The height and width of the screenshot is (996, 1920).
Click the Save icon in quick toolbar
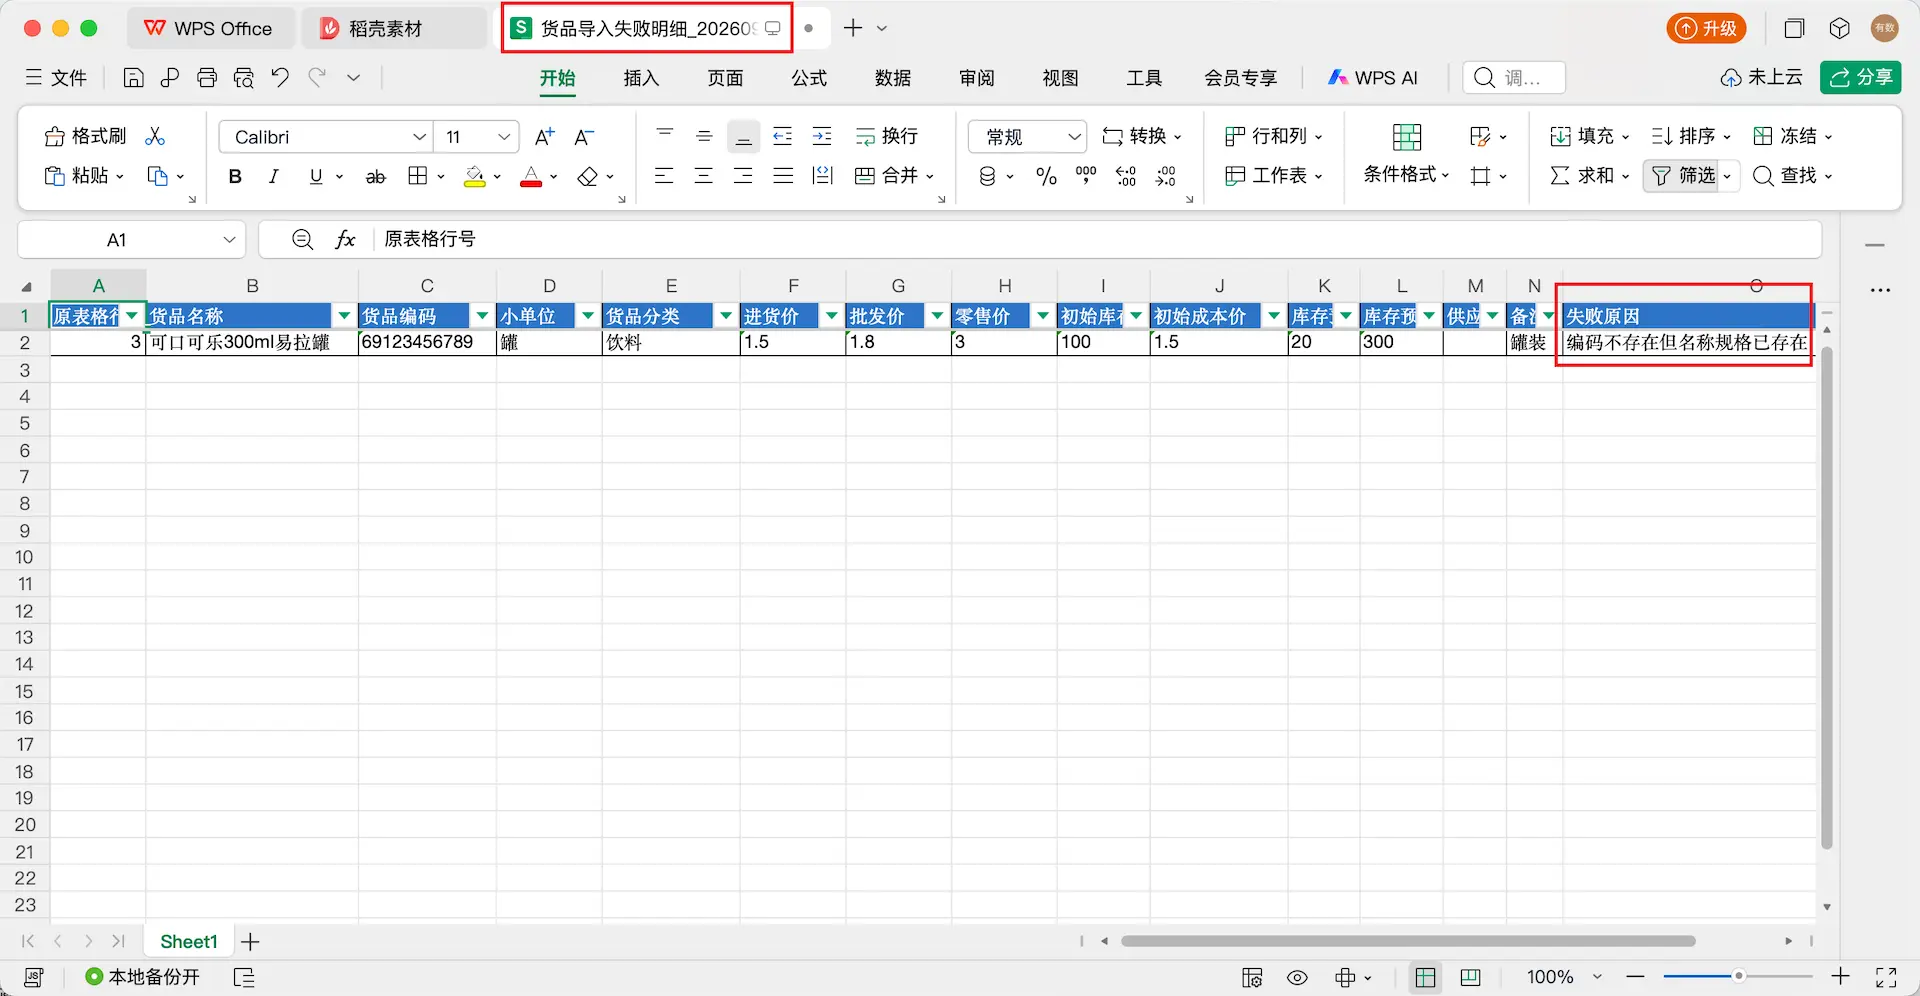click(134, 78)
